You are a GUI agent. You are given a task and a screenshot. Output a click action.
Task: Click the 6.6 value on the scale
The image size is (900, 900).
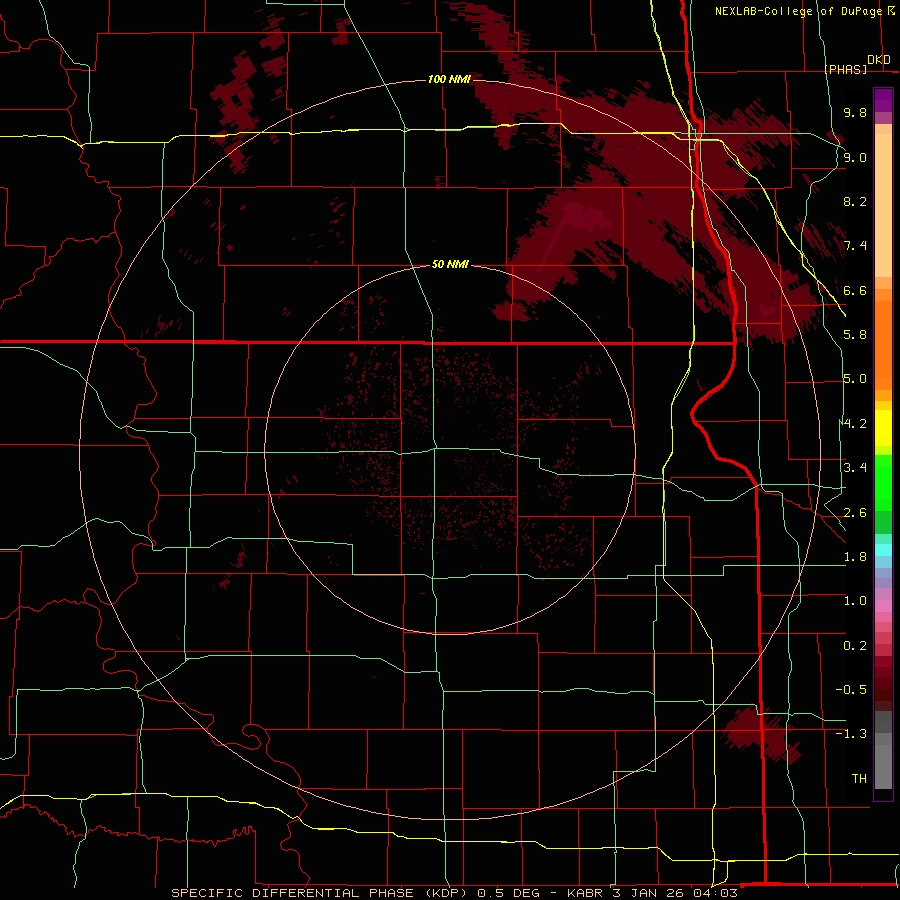coord(855,290)
